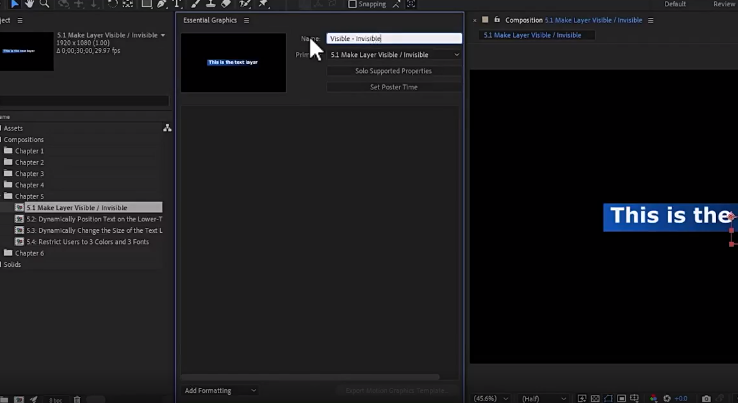Toggle fast previews in viewer footer
Image resolution: width=738 pixels, height=403 pixels.
[582, 398]
